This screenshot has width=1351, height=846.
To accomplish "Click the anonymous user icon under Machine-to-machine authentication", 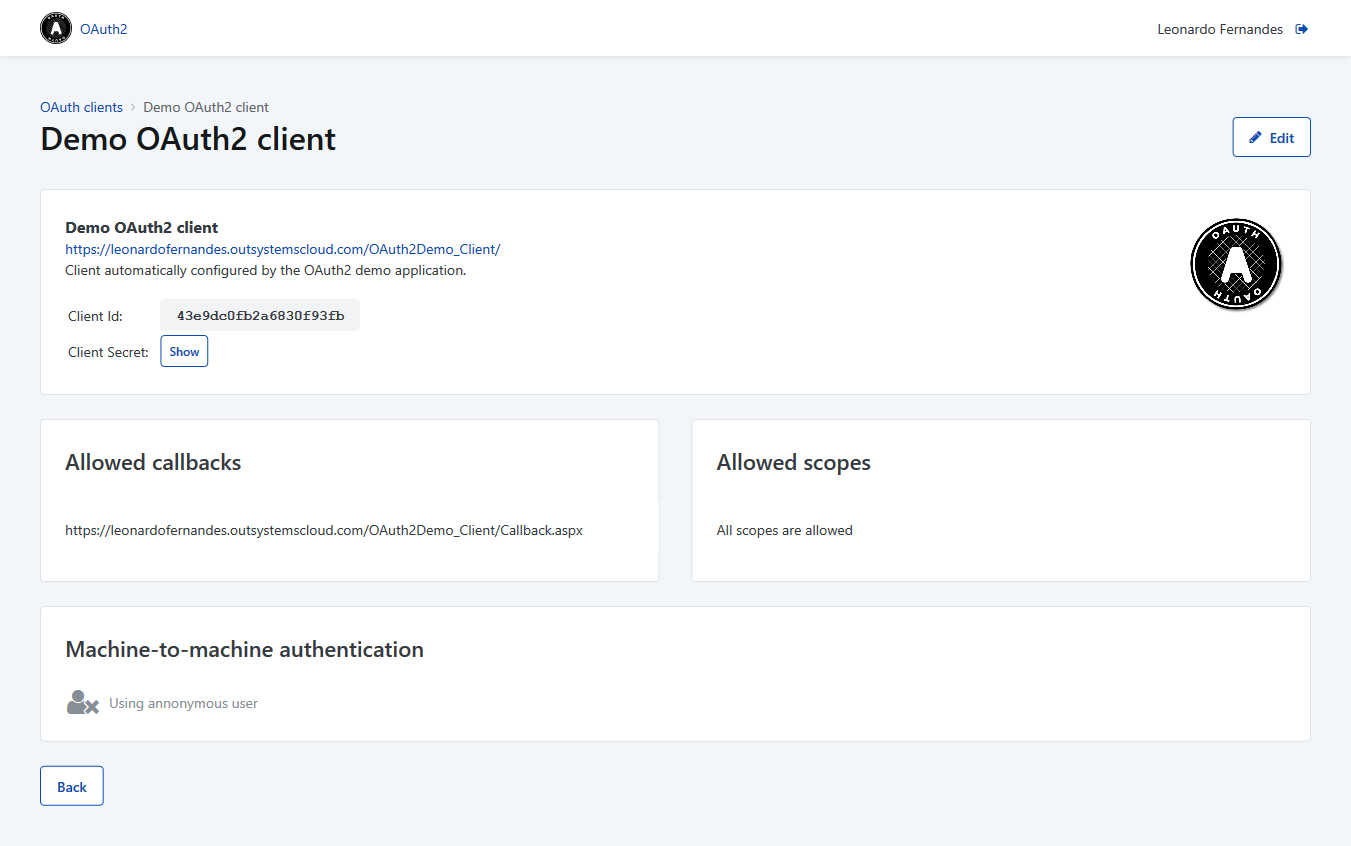I will [x=82, y=702].
